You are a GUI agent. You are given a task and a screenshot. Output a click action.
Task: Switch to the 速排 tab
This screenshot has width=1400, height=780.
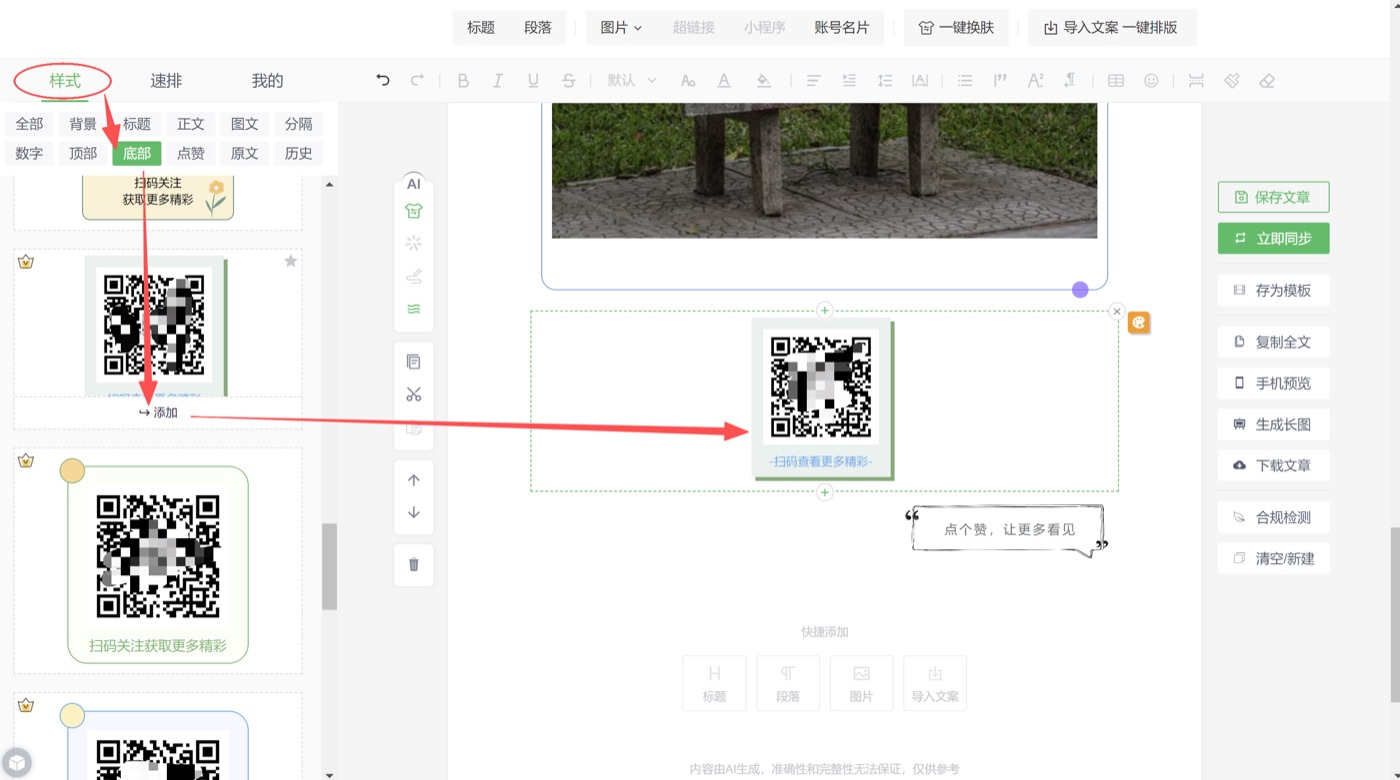pos(166,81)
